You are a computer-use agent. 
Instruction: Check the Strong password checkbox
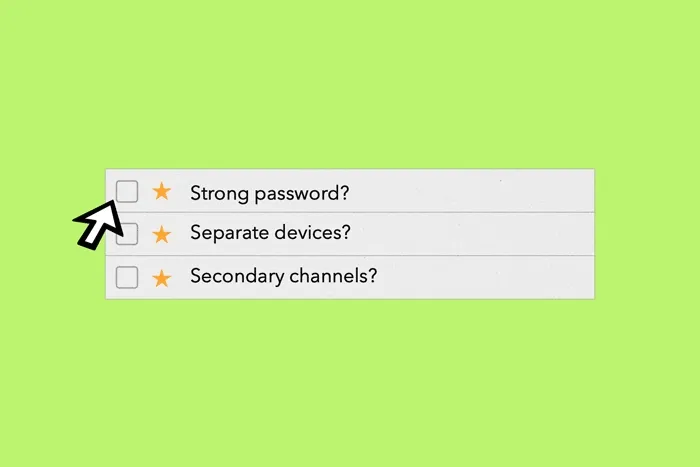(x=127, y=191)
